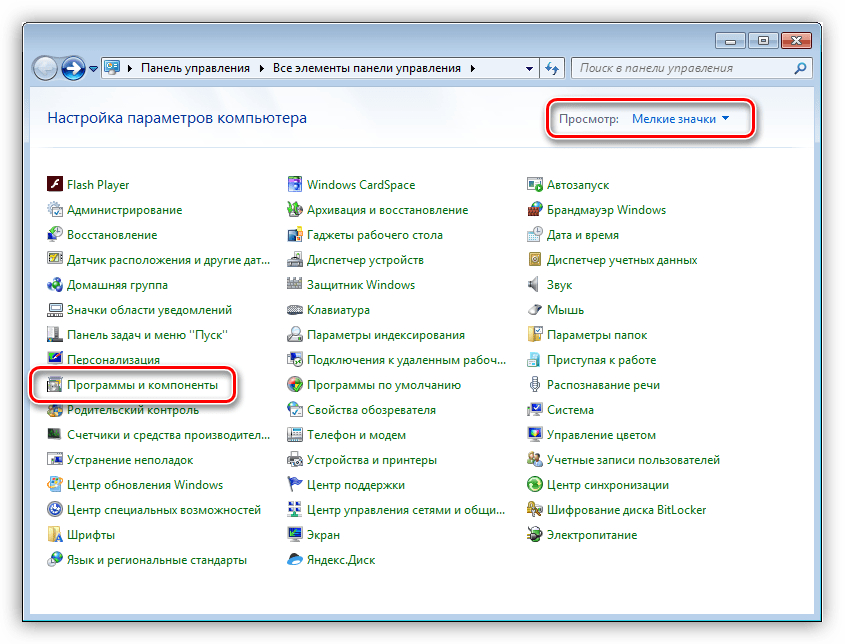Open the Персонализация icon
The image size is (845, 644).
pyautogui.click(x=55, y=359)
